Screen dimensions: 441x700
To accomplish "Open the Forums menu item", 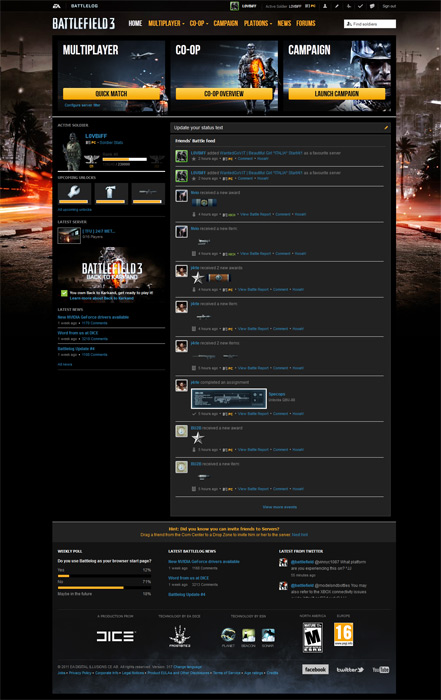I will click(x=306, y=23).
